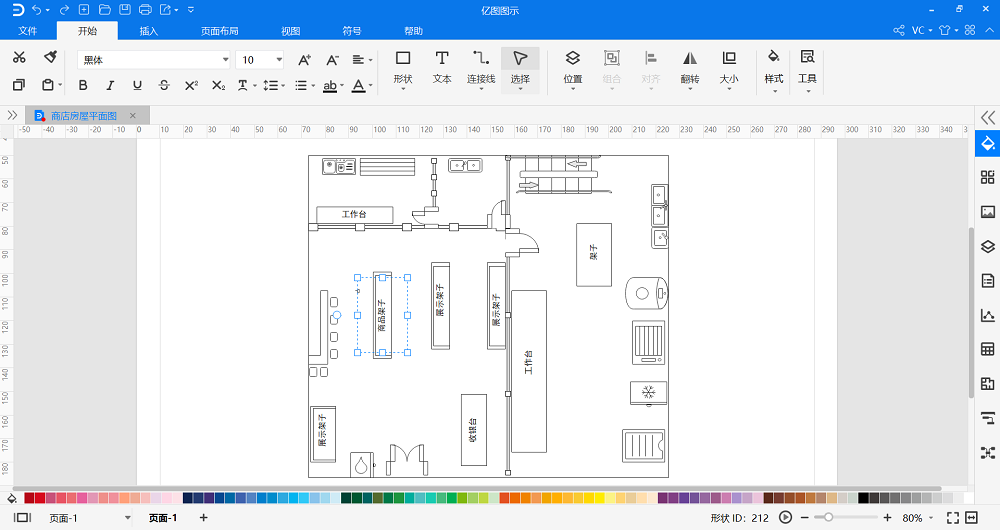Toggle strikethrough formatting
1000x530 pixels.
point(164,86)
